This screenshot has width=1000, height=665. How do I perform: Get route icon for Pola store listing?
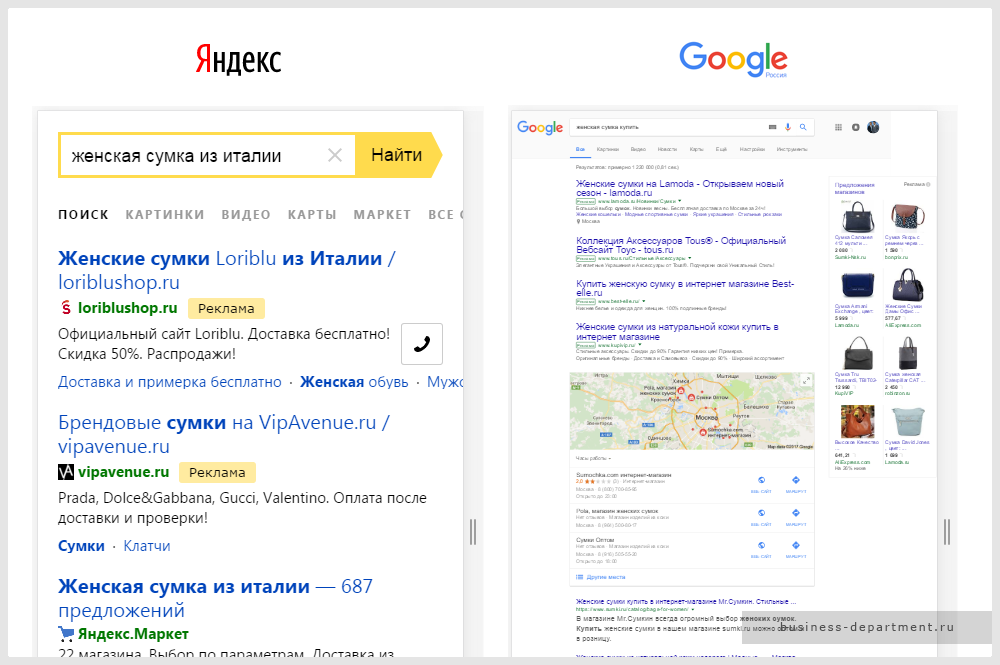click(796, 513)
